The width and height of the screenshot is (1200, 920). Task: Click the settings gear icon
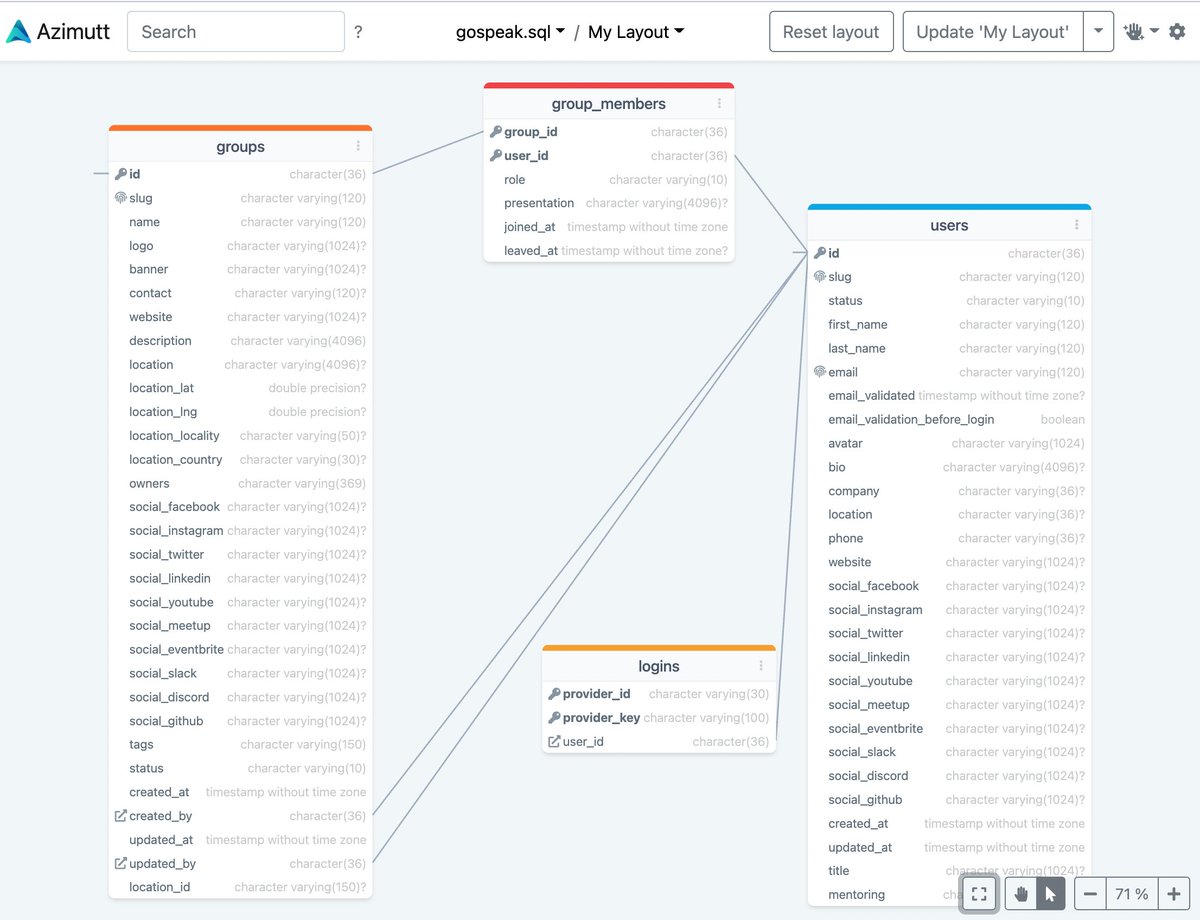click(1177, 31)
